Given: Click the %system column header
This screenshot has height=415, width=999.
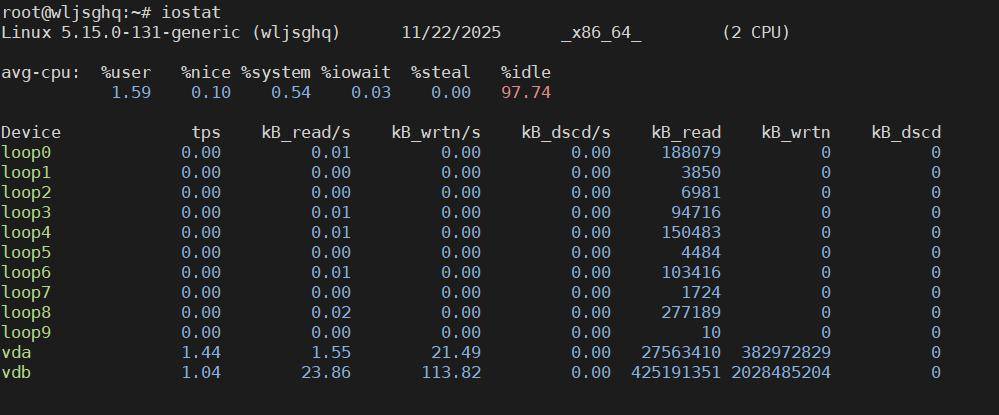Looking at the screenshot, I should [x=276, y=73].
